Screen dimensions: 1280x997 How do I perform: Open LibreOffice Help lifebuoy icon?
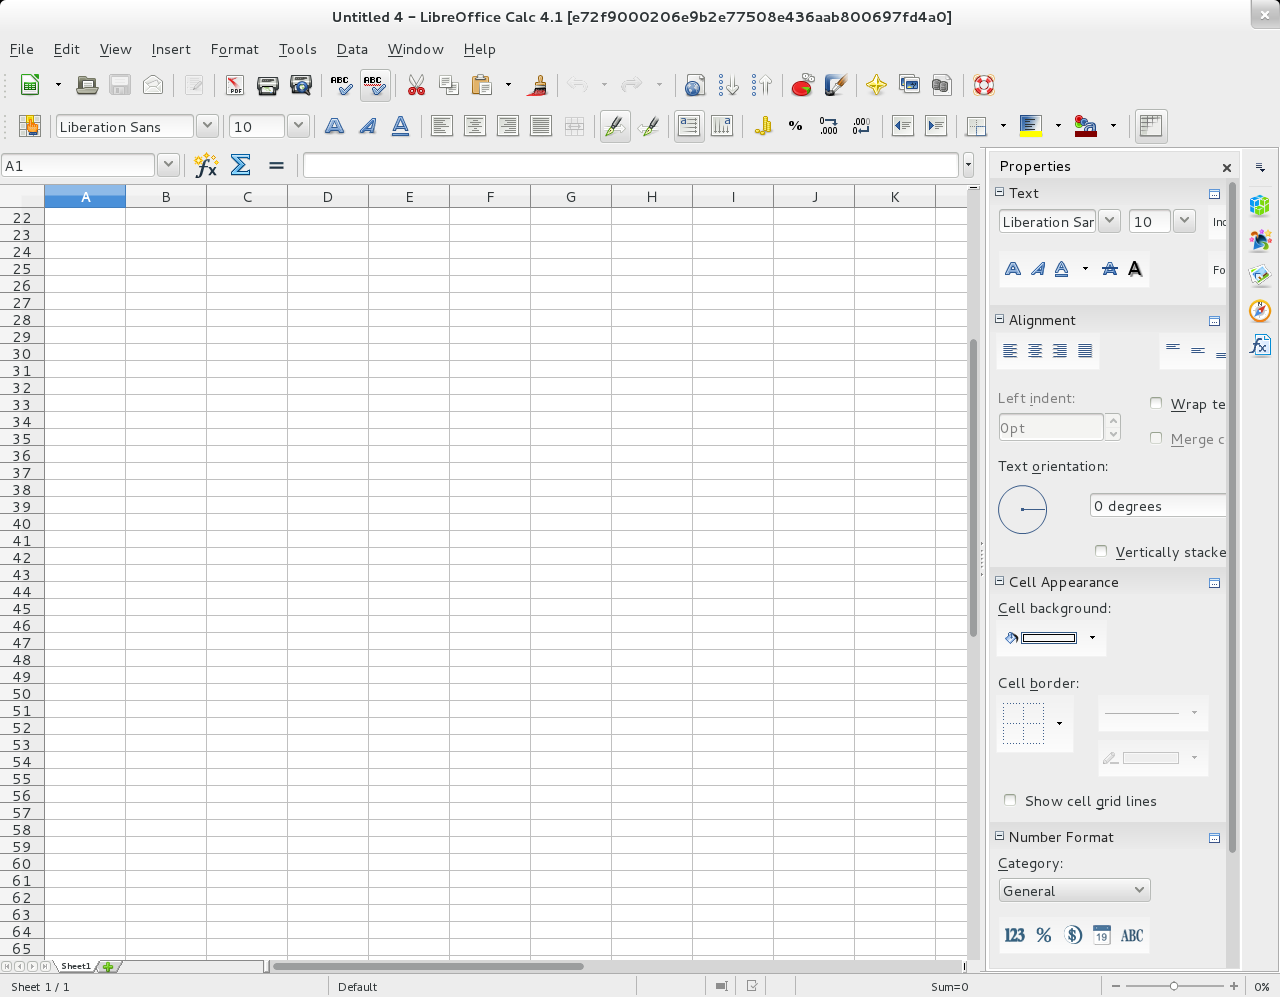(x=984, y=85)
